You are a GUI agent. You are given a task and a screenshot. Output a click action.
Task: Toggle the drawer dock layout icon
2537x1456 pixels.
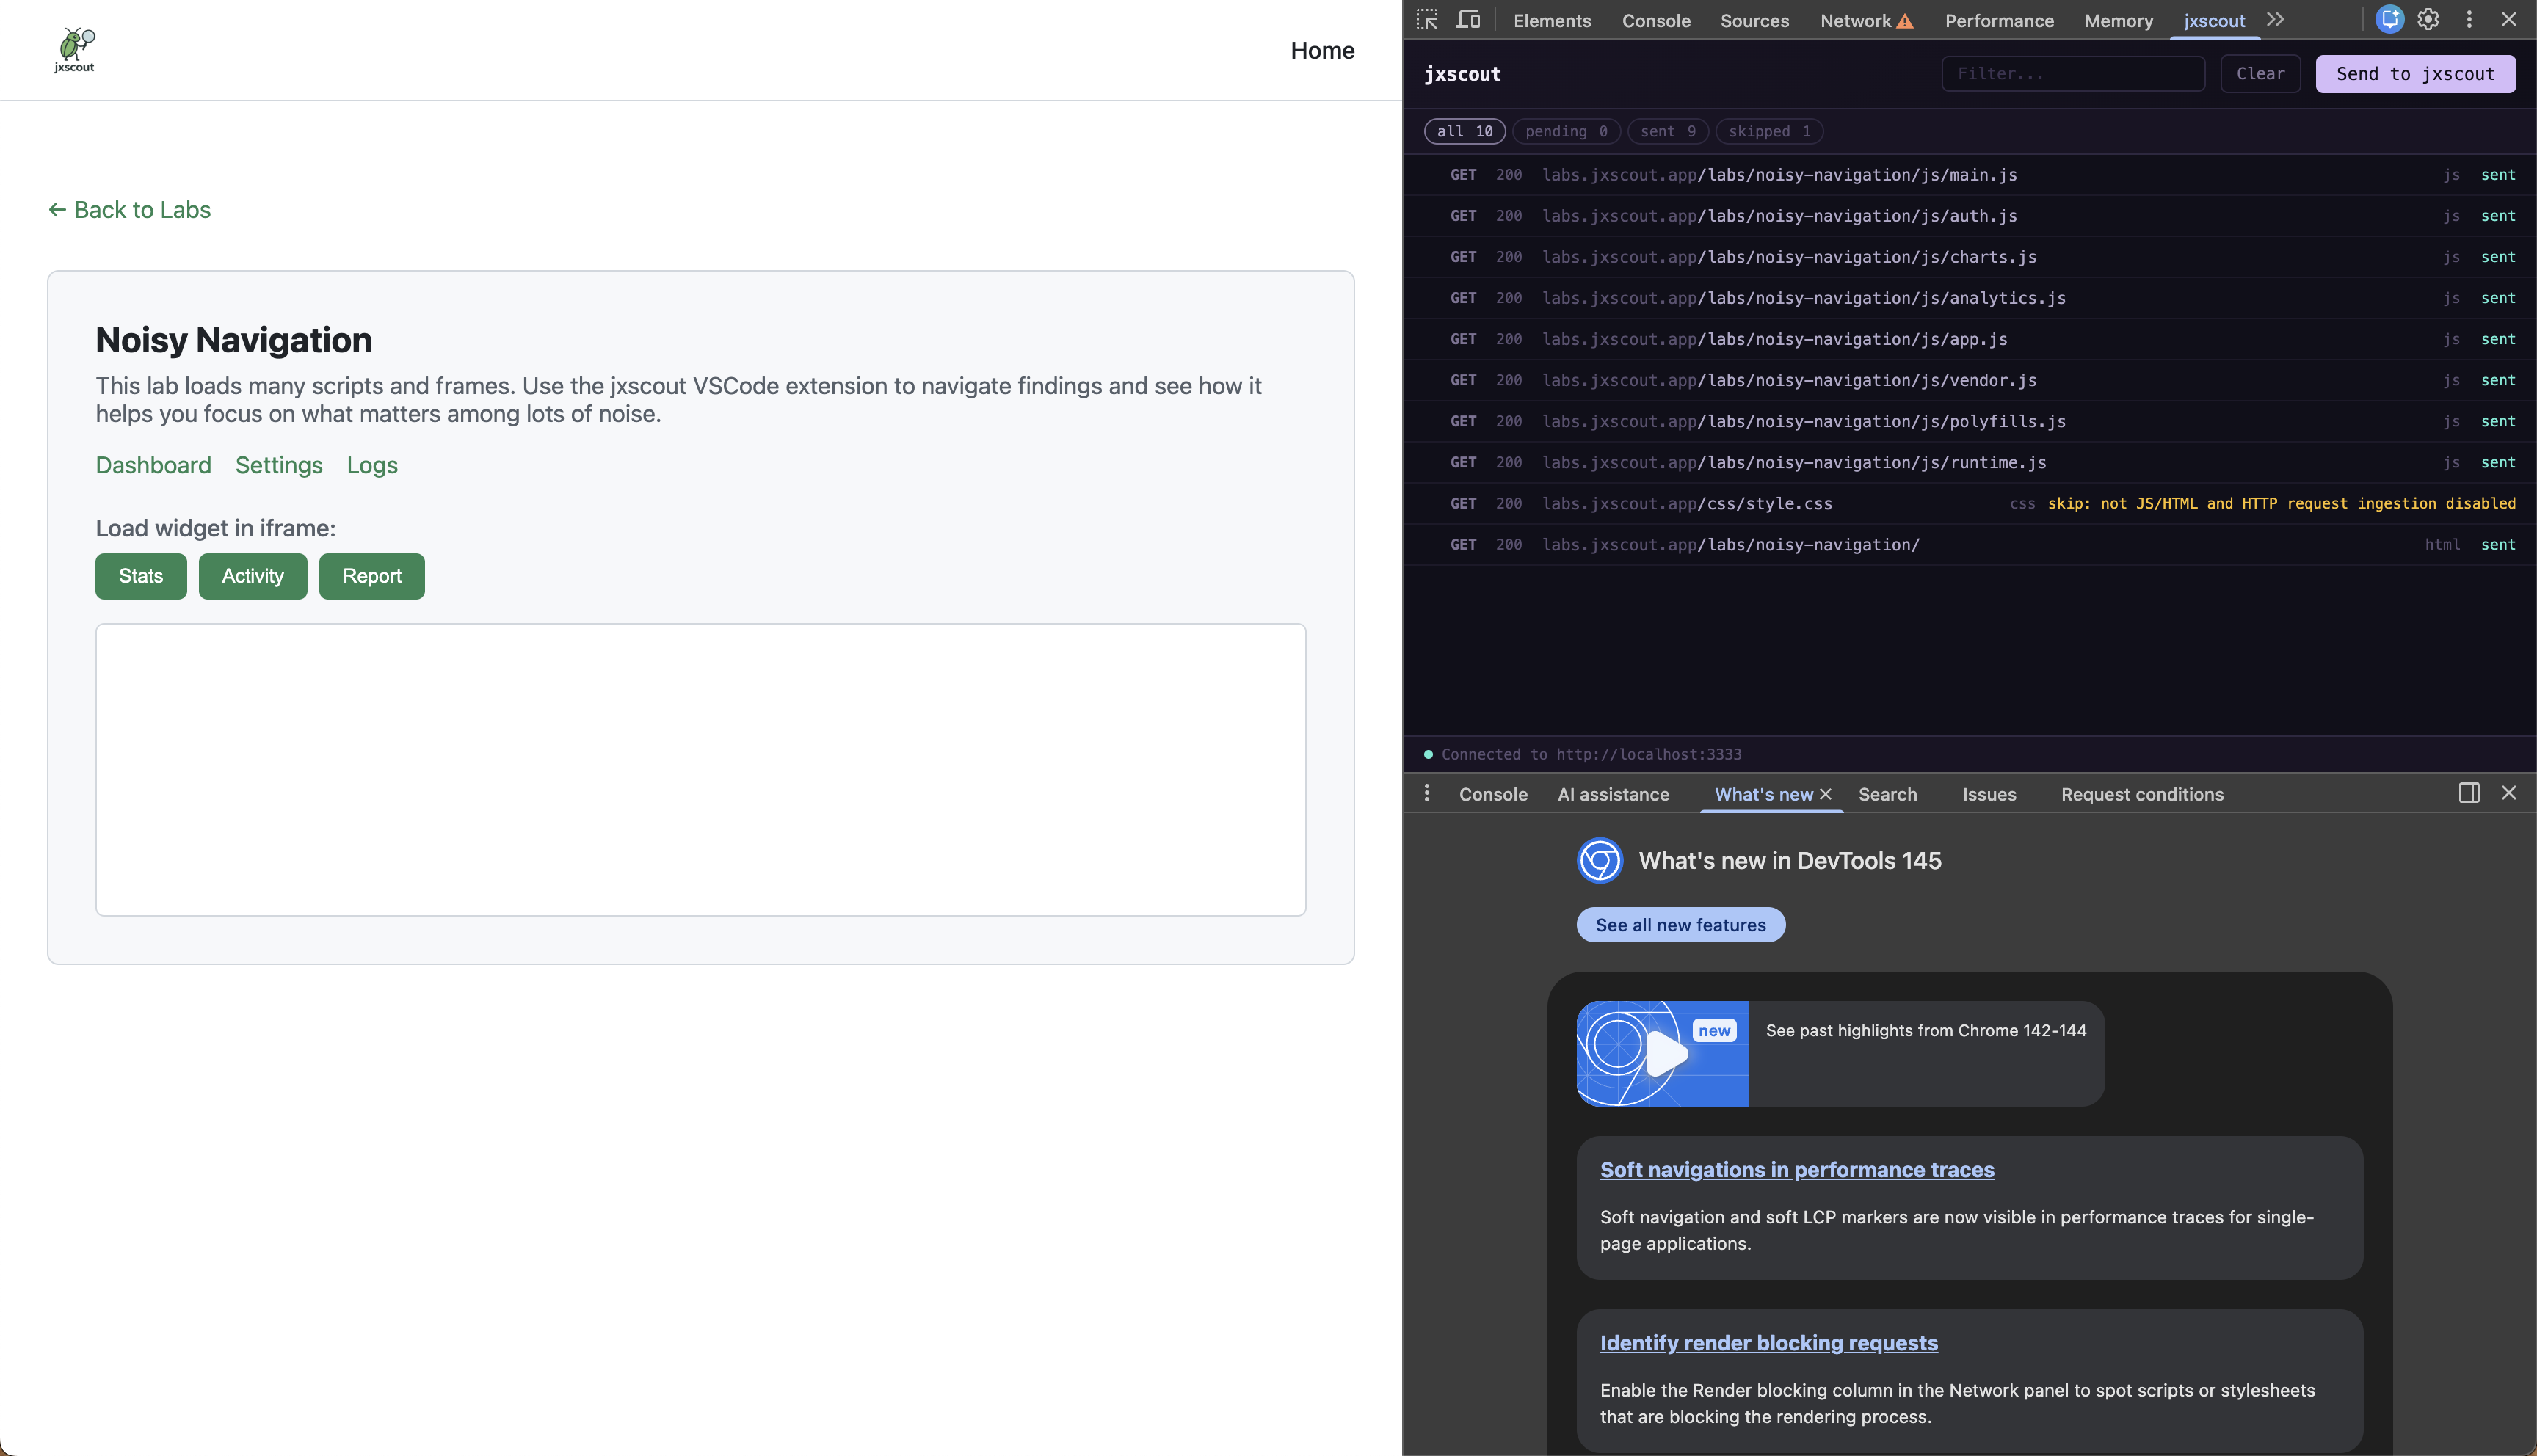(x=2469, y=793)
